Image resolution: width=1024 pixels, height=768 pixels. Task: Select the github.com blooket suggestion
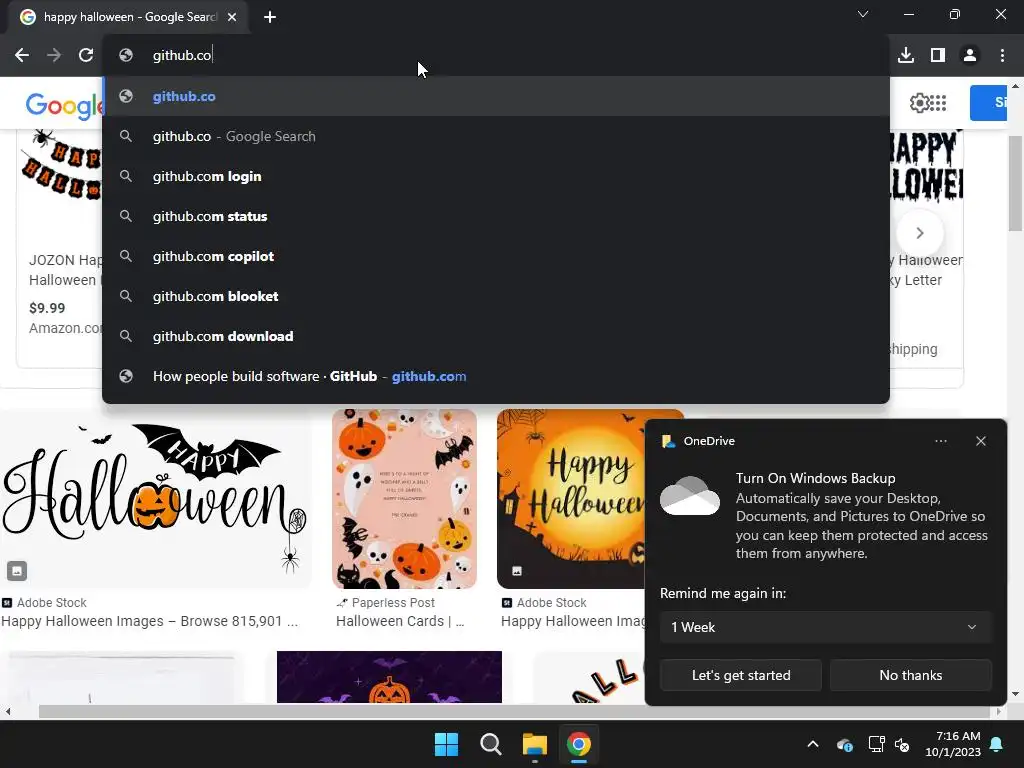tap(496, 296)
